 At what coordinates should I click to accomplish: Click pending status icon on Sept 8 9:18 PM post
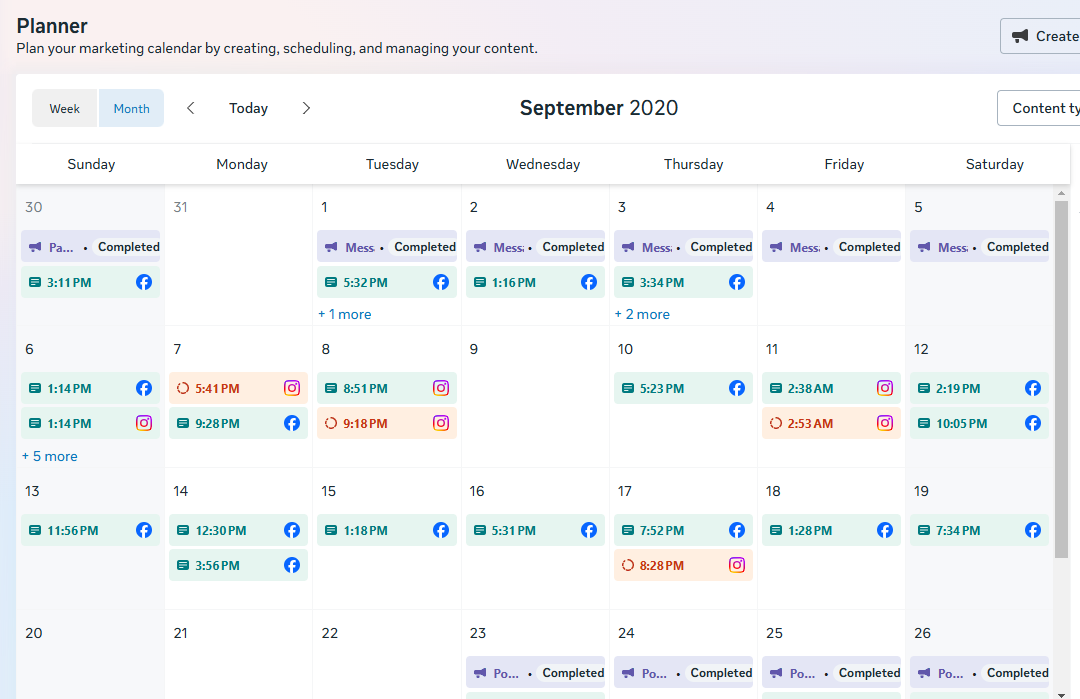tap(331, 423)
